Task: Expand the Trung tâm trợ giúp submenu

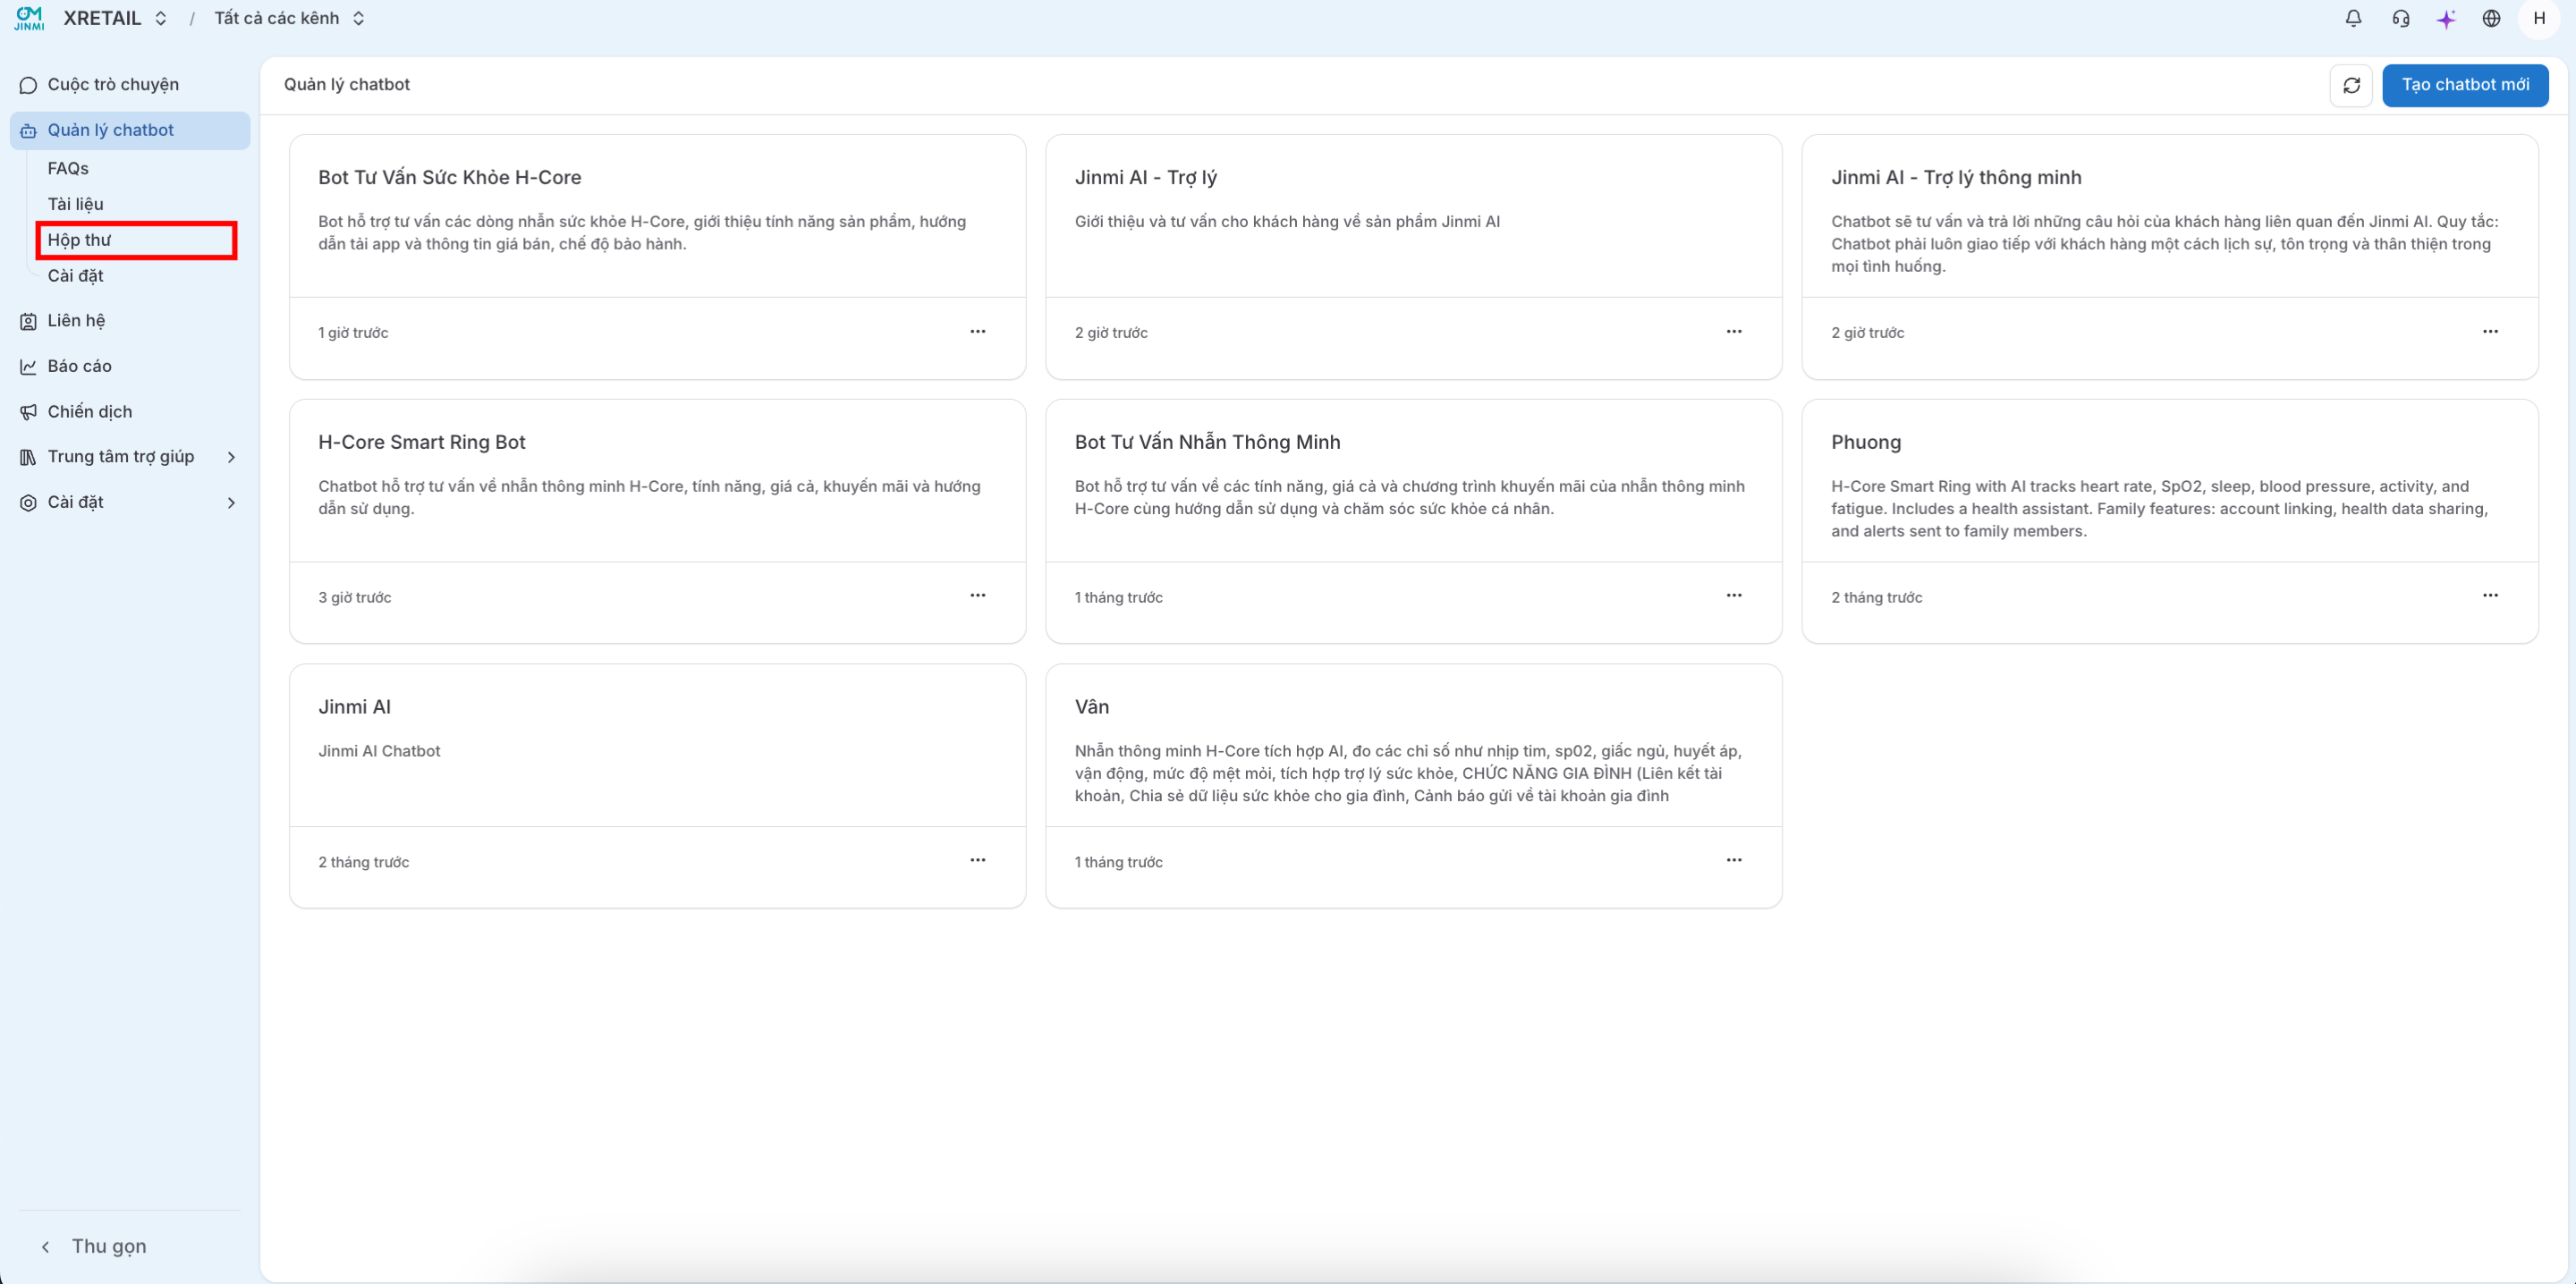Action: click(x=231, y=457)
